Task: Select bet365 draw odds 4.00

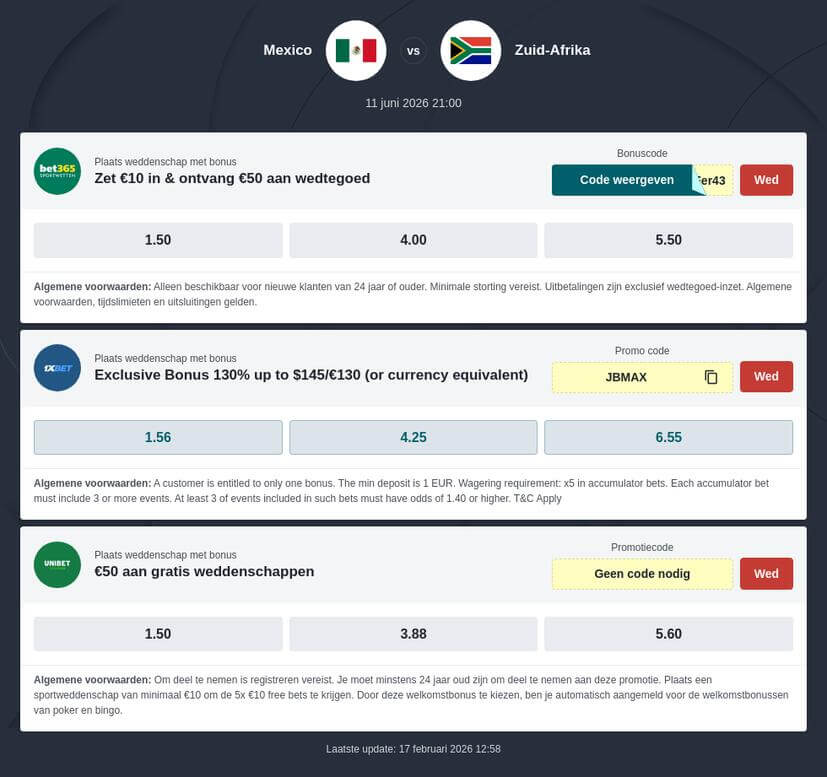Action: click(x=413, y=240)
